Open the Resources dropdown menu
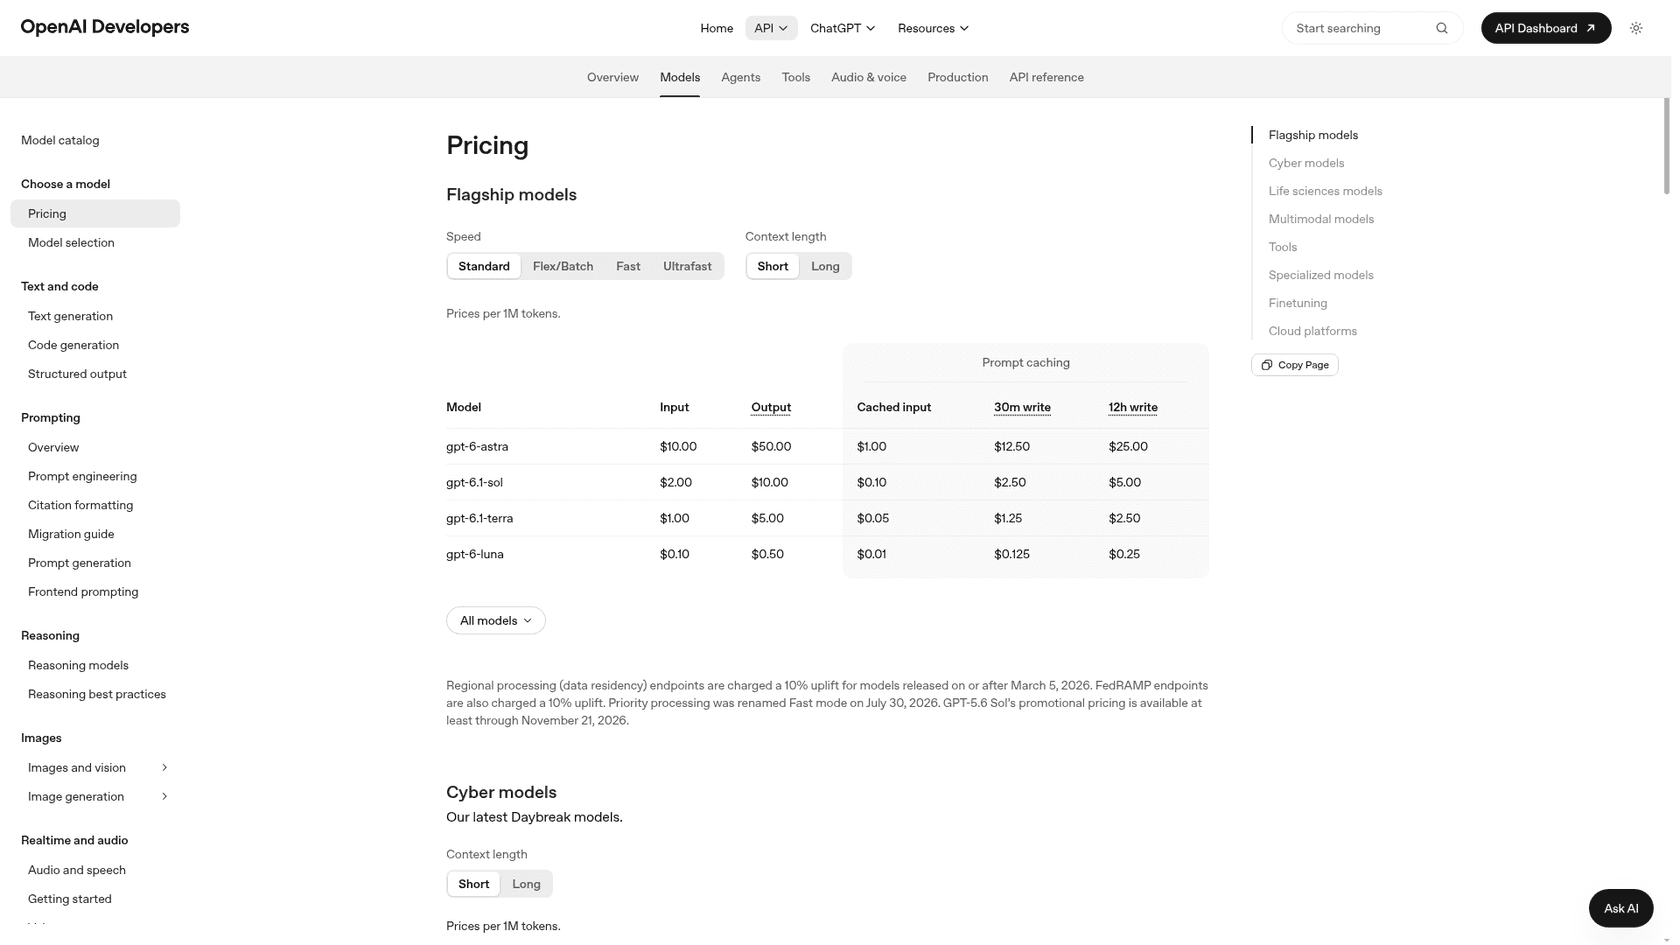This screenshot has height=945, width=1680. (x=933, y=28)
